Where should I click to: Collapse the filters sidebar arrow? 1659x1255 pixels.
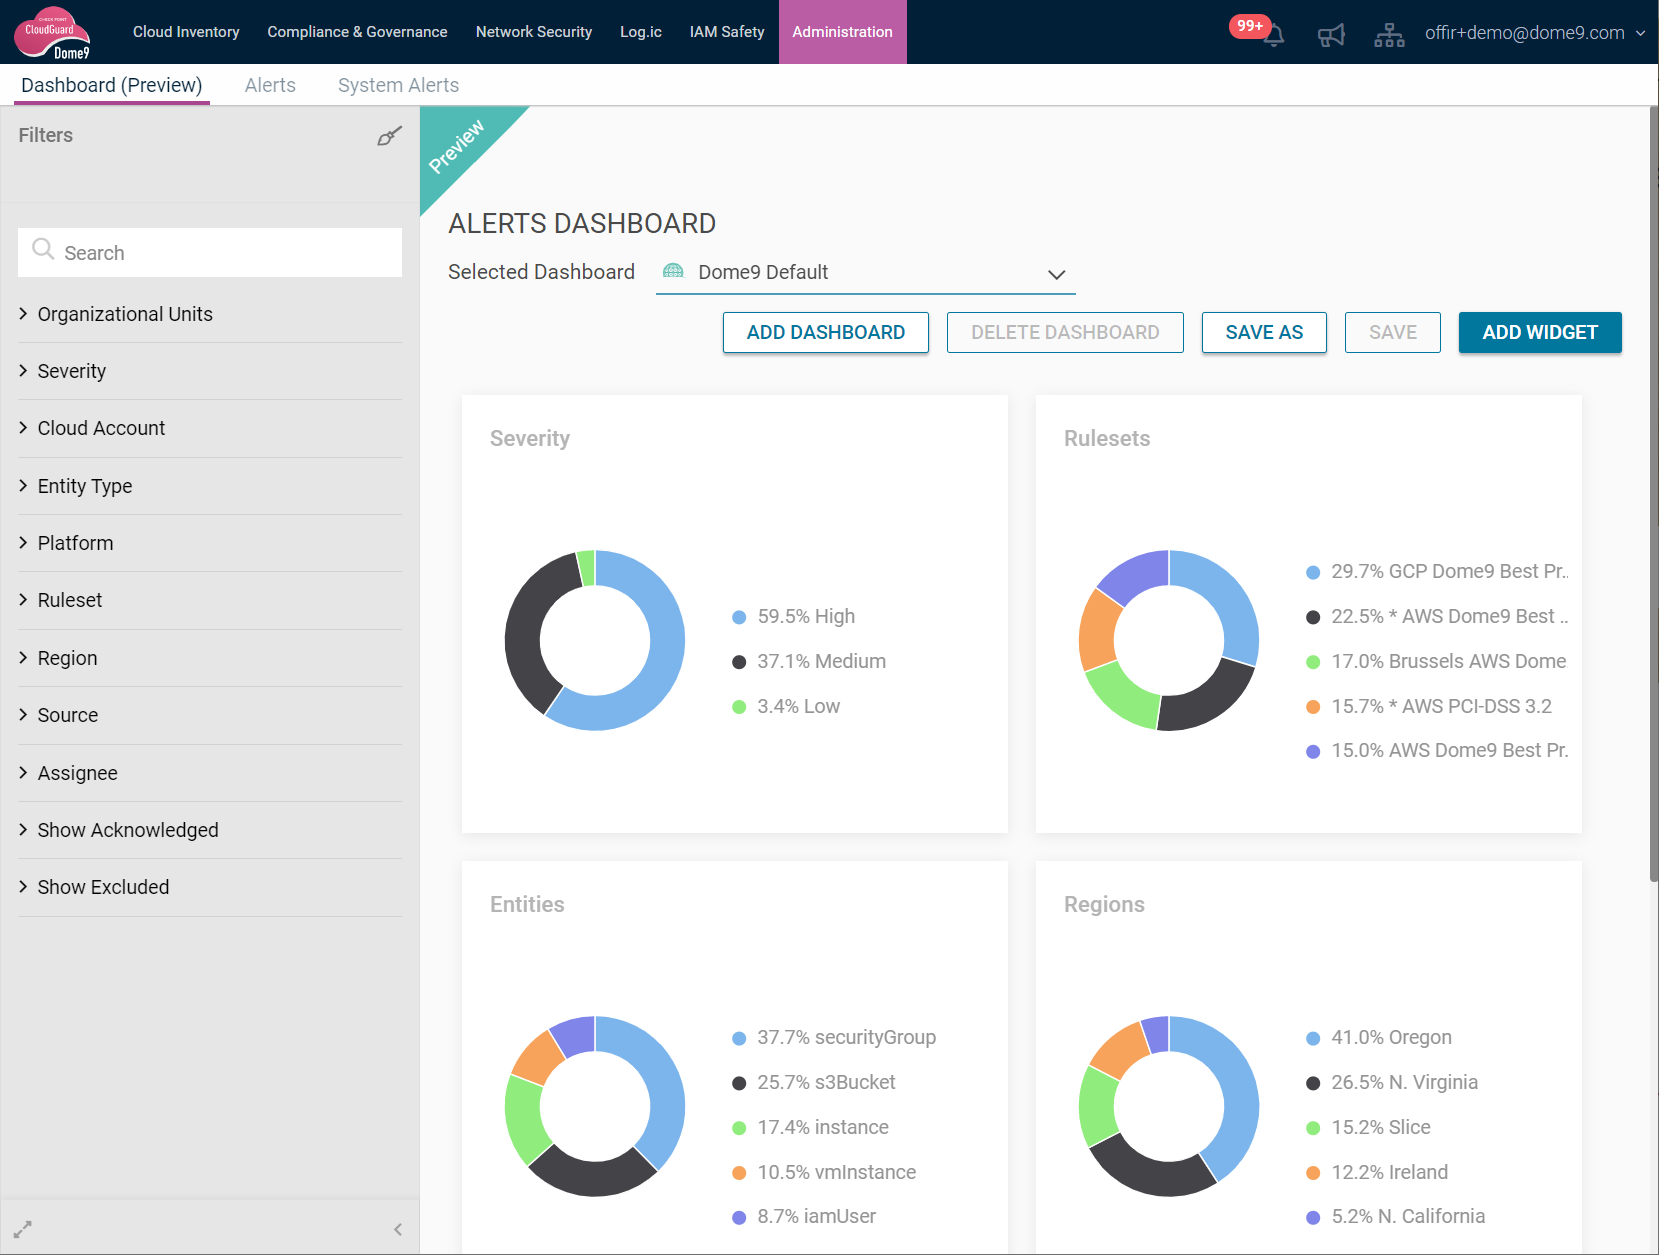[x=398, y=1229]
